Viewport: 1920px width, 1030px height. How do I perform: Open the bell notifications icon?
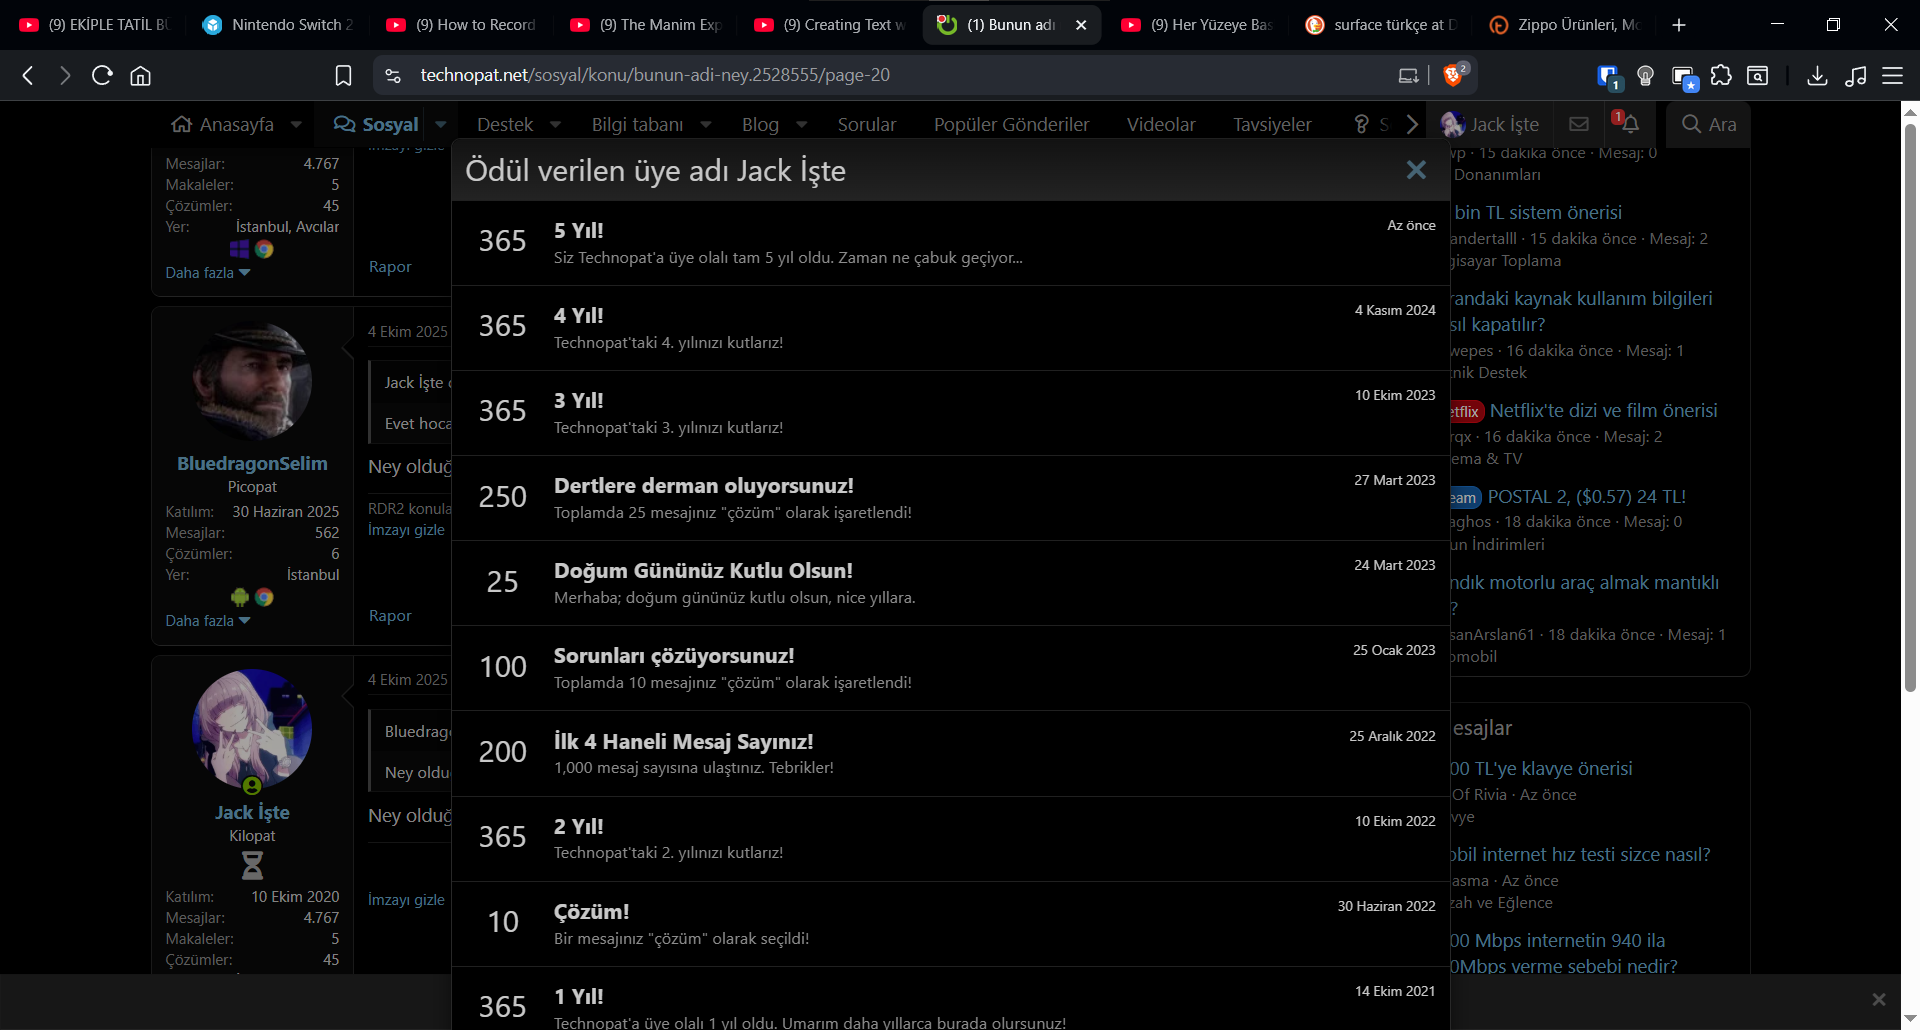point(1629,123)
